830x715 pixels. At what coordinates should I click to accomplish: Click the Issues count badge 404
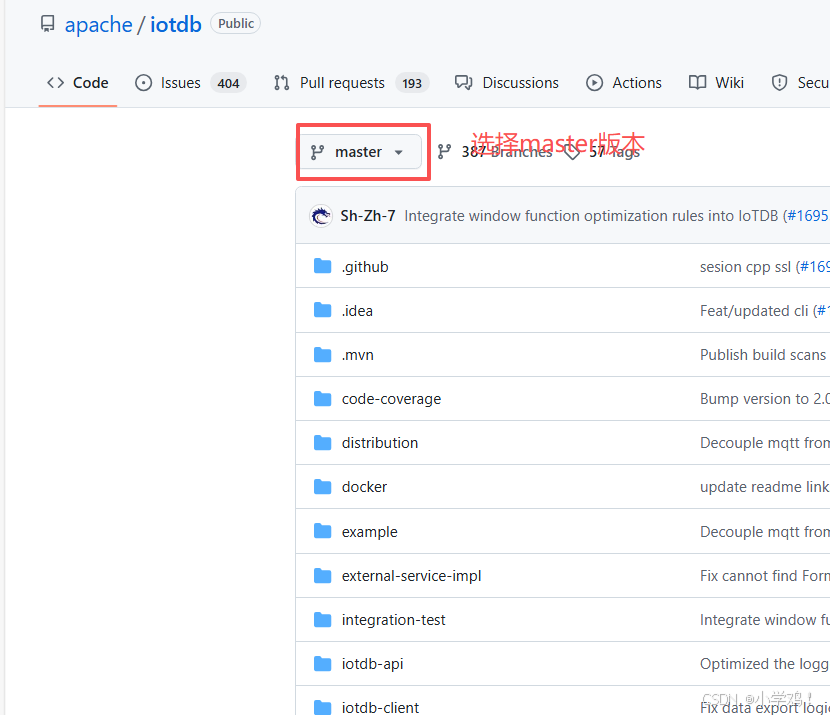(x=228, y=83)
